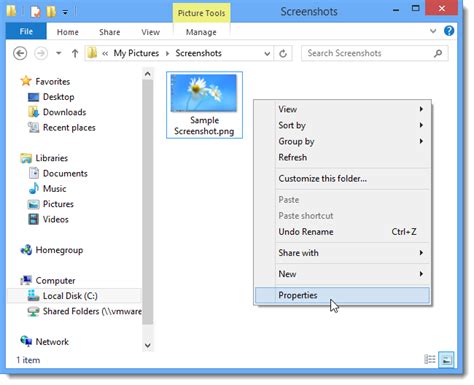474x385 pixels.
Task: Open the View submenu in the context menu
Action: coord(343,109)
